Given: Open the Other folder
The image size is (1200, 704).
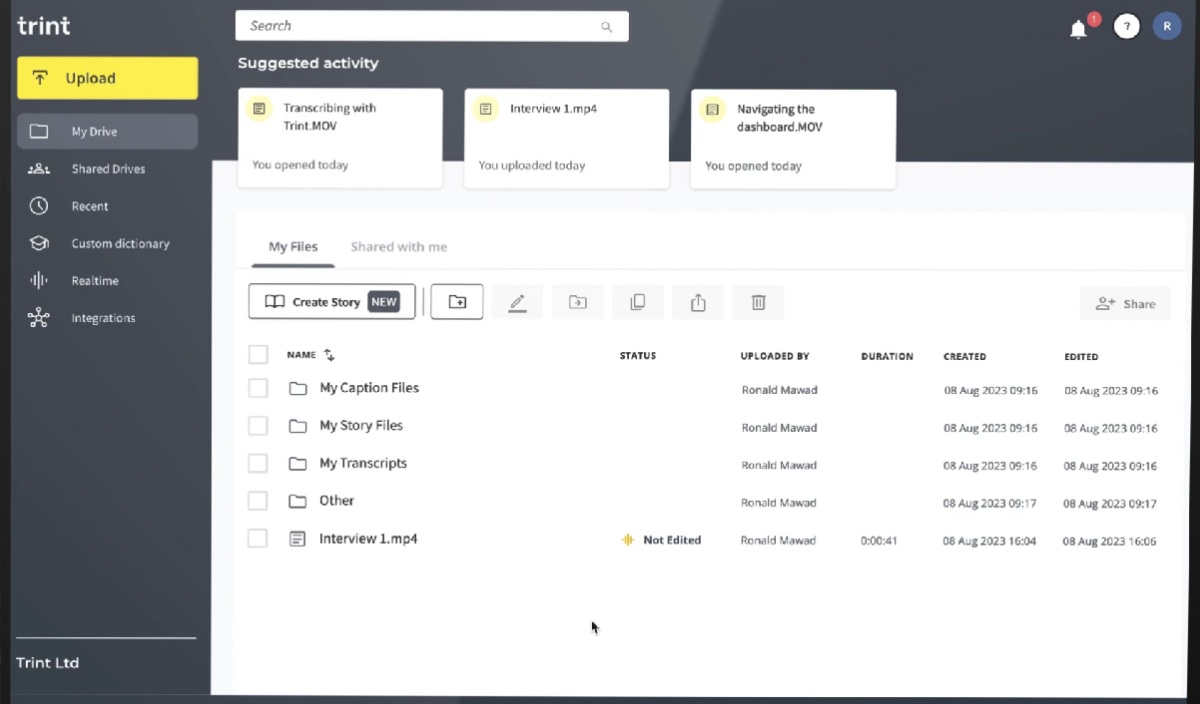Looking at the screenshot, I should pos(337,501).
